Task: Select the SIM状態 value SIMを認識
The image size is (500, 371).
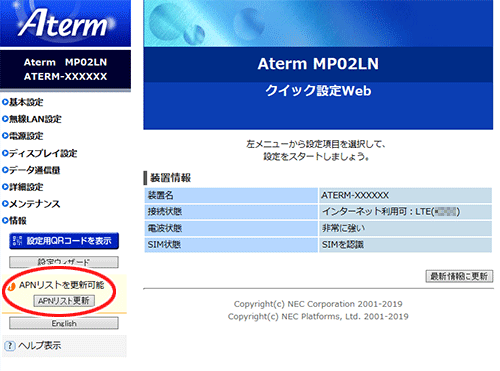Action: coord(343,245)
